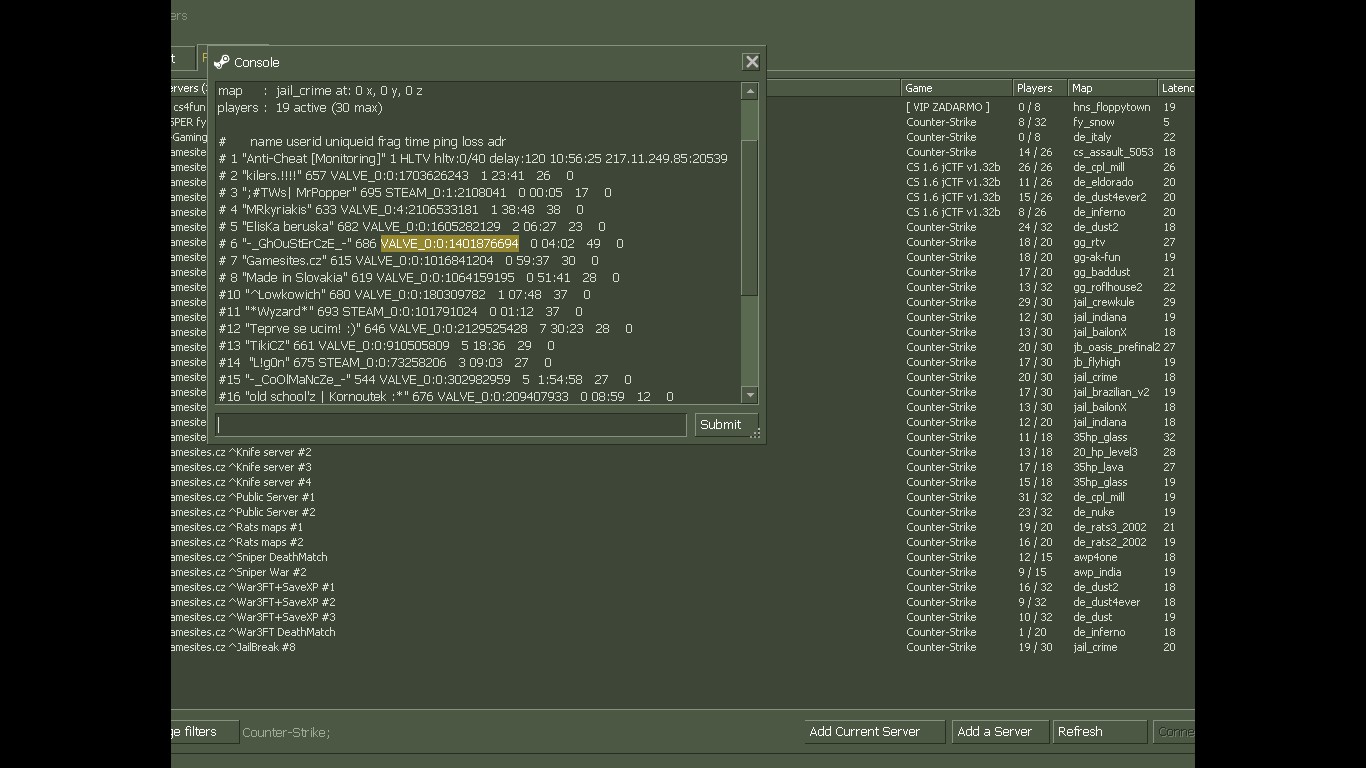Sort server list by Latency column
1366x768 pixels.
(x=1177, y=88)
